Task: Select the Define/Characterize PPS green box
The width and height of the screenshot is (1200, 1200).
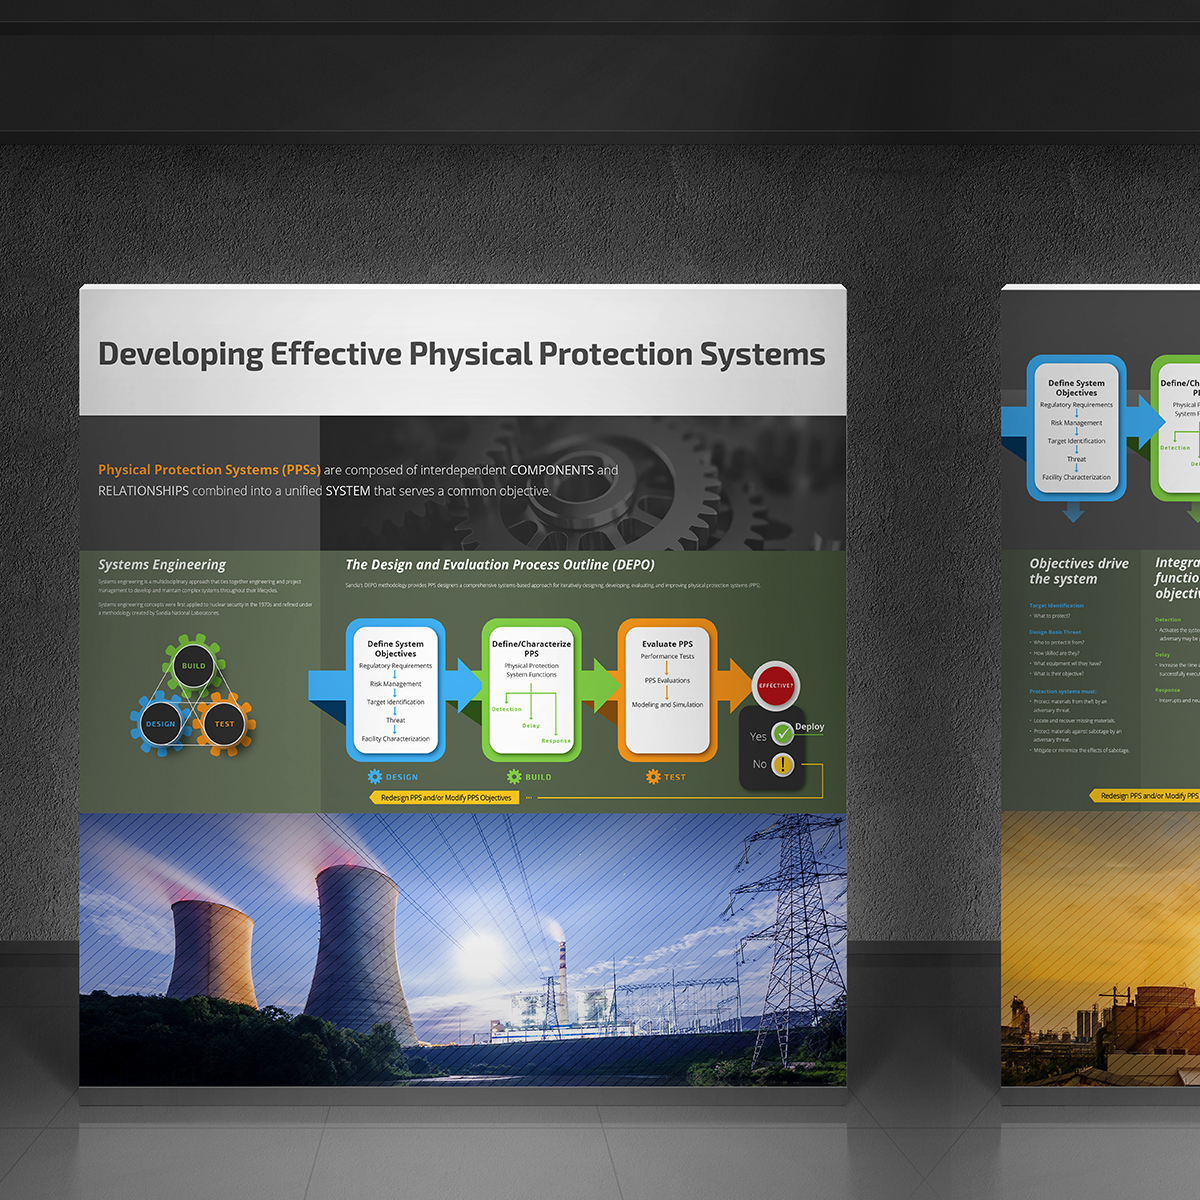Action: 531,690
